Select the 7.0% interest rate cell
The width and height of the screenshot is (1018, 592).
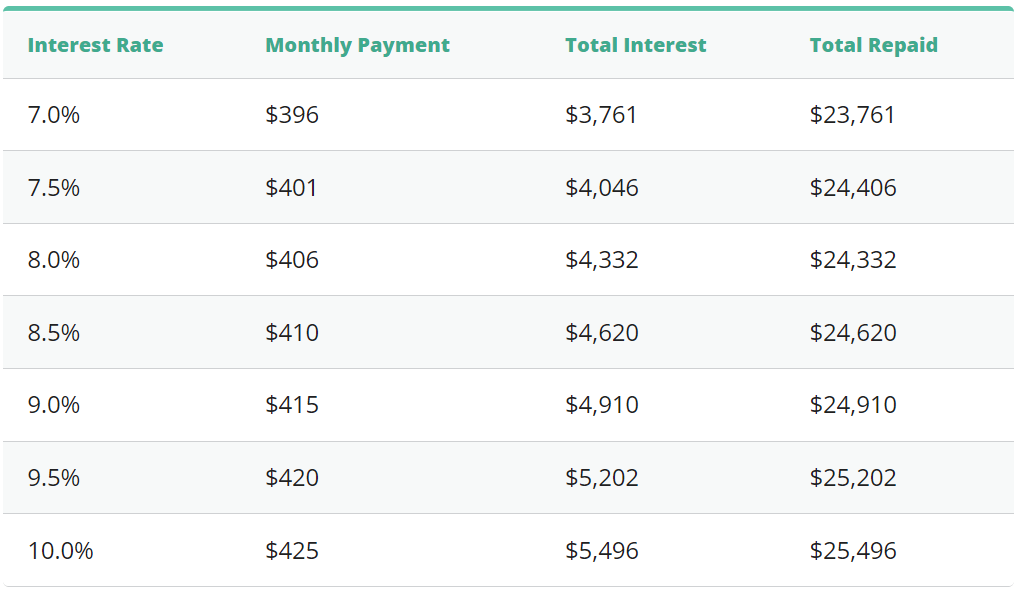coord(54,115)
